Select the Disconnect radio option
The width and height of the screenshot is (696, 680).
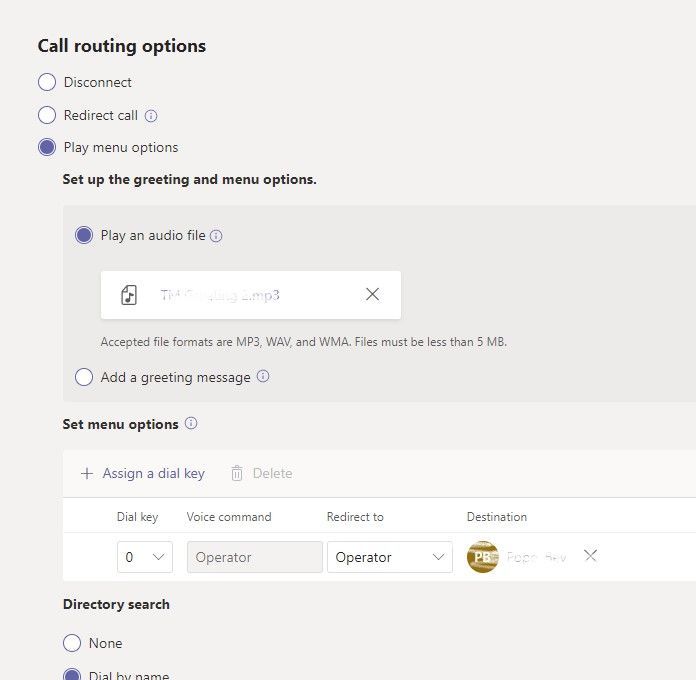tap(47, 82)
